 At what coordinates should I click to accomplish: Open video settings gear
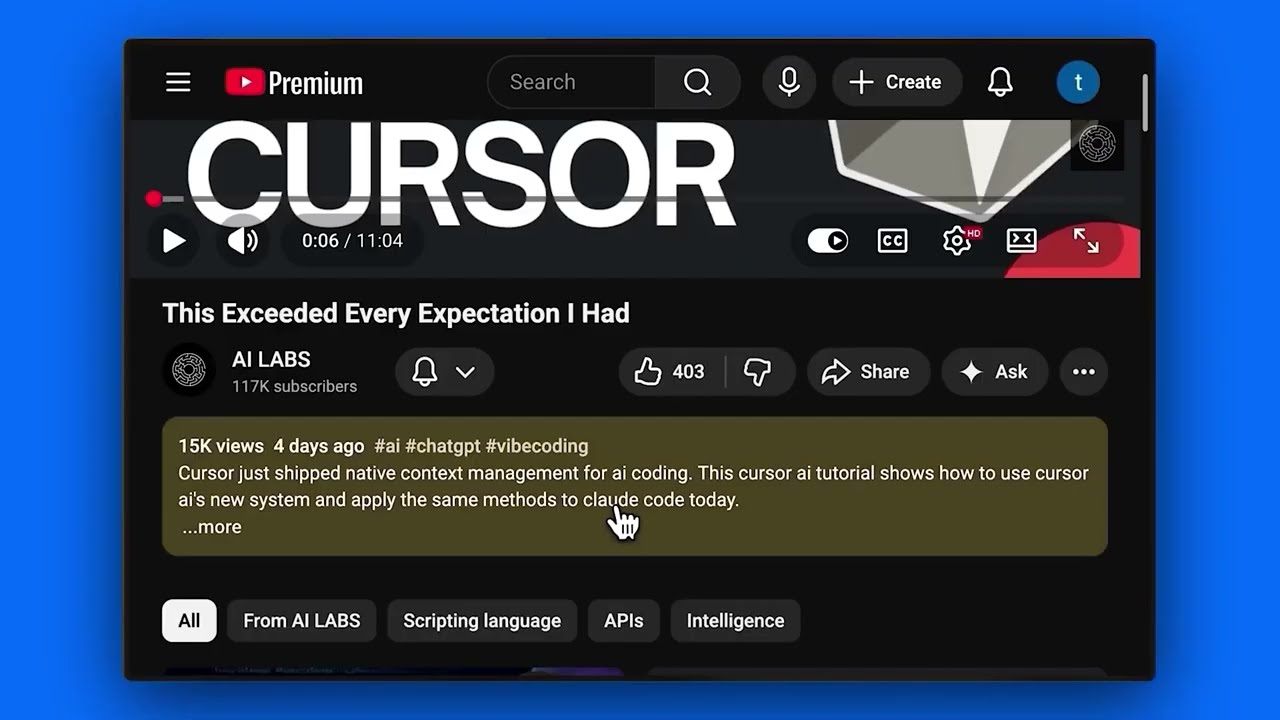pyautogui.click(x=958, y=241)
